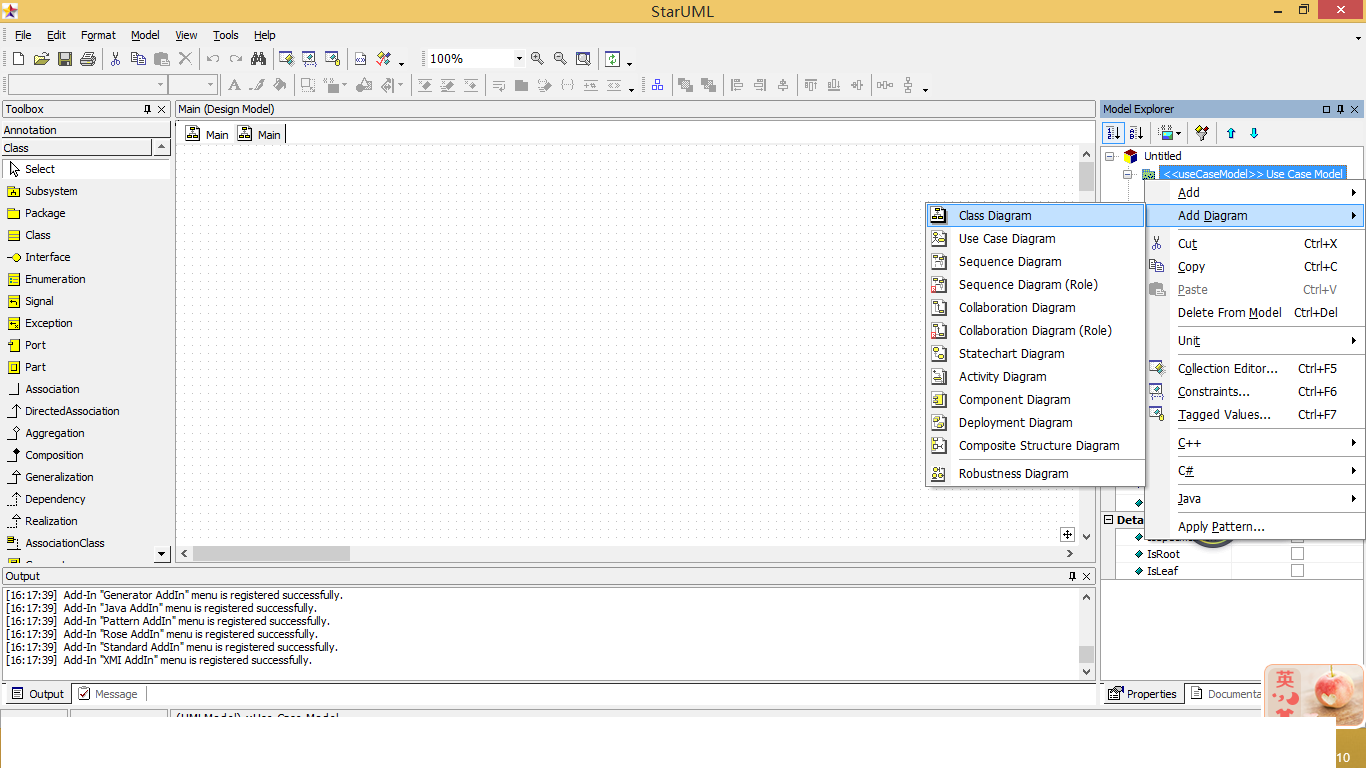Select the Exception tool in Toolbox
This screenshot has height=768, width=1366.
pyautogui.click(x=86, y=323)
